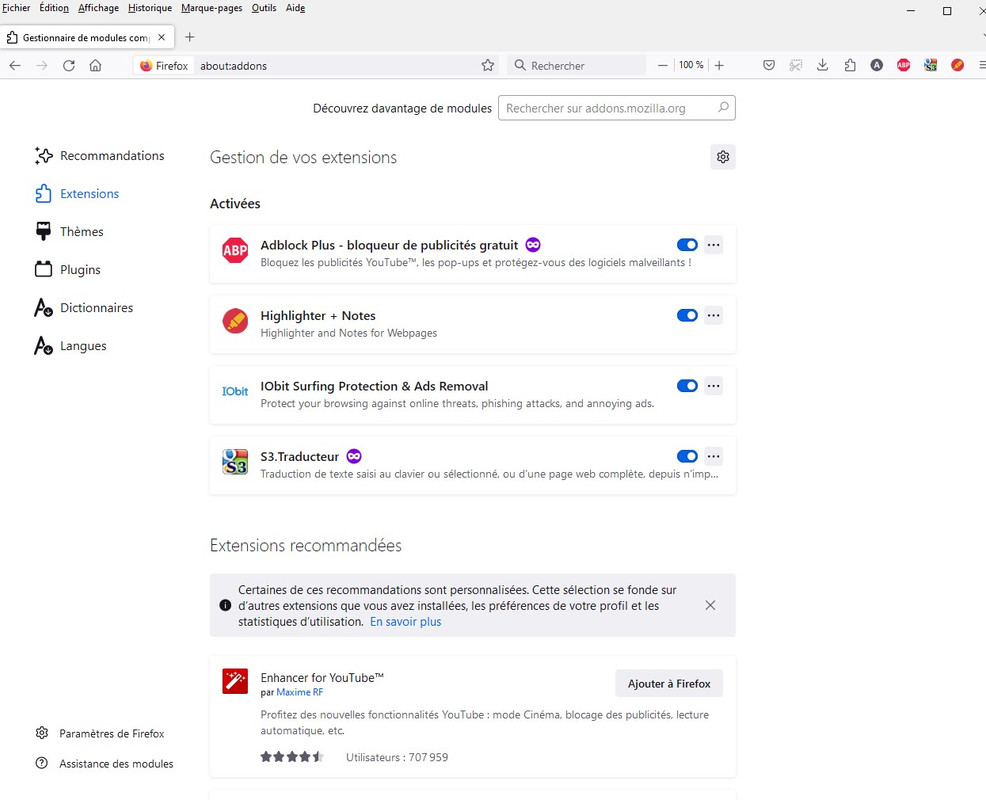Click the Firefox identity badge in the address bar
986x800 pixels.
(x=163, y=65)
